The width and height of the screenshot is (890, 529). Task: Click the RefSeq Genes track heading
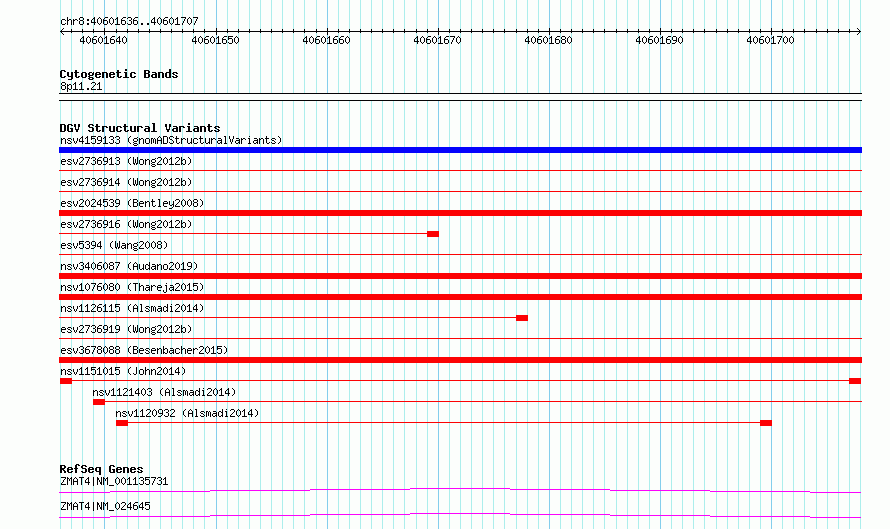point(101,469)
